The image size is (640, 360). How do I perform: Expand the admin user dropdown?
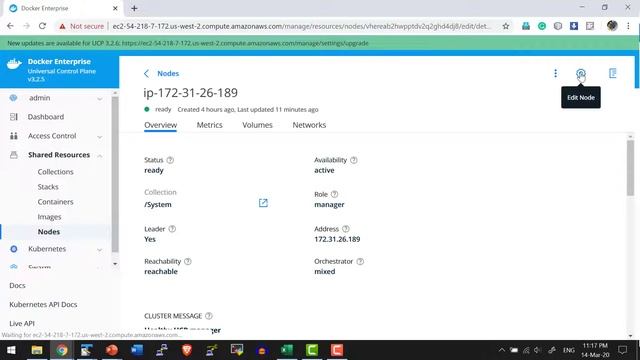coord(99,98)
